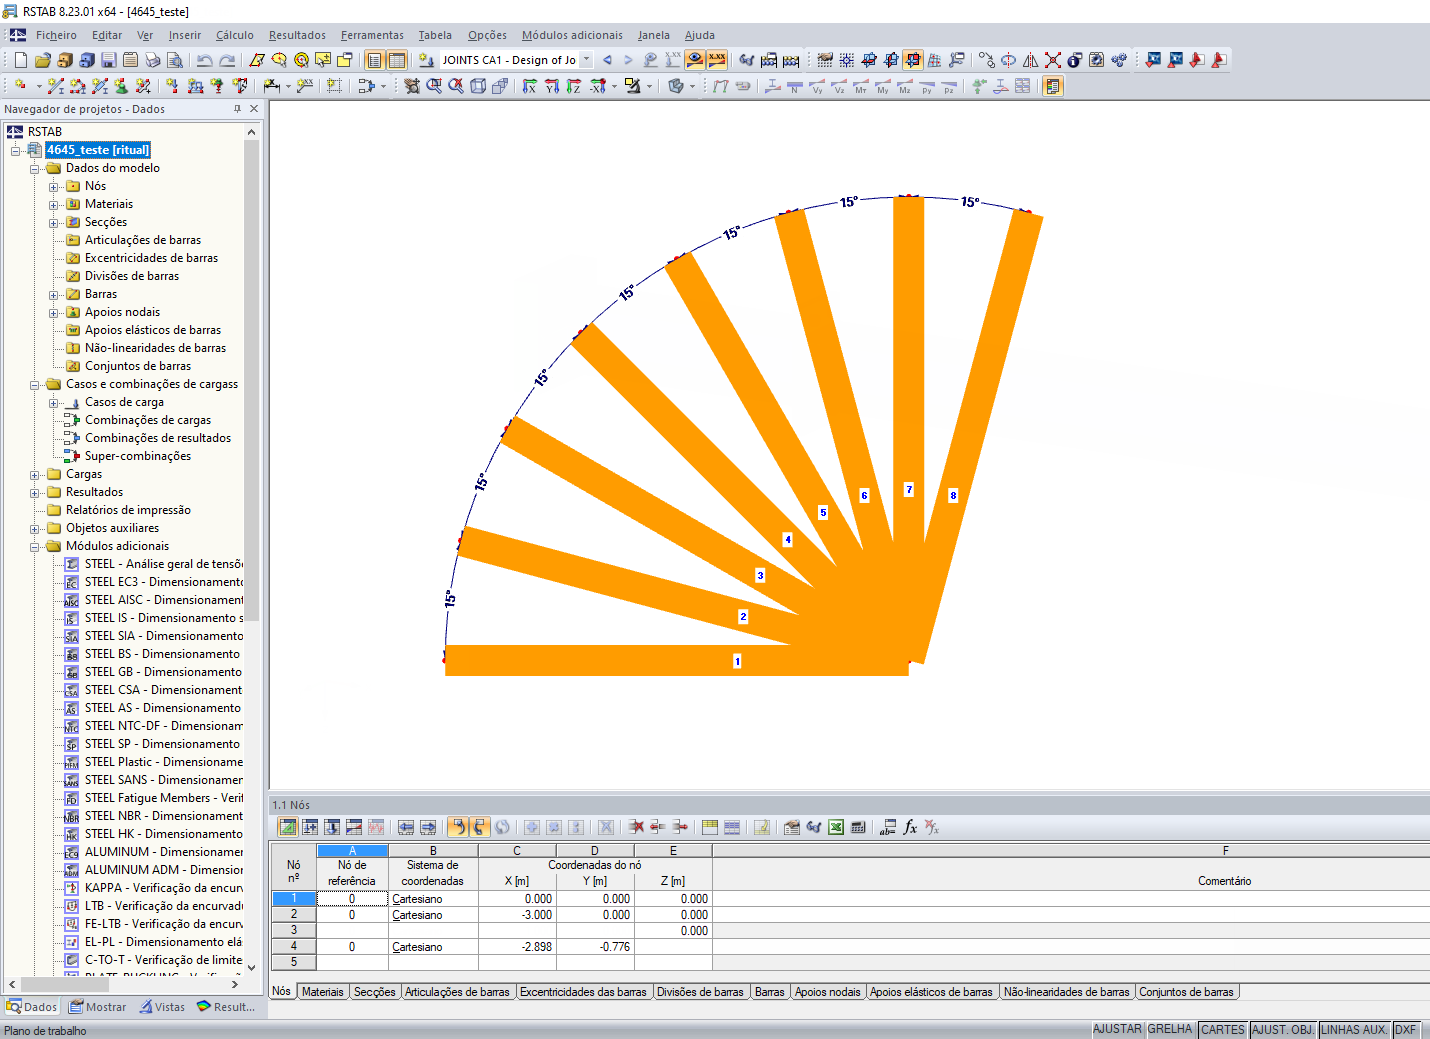Screen dimensions: 1430x1039
Task: Select the X coordinate cell of node 1
Action: 516,899
